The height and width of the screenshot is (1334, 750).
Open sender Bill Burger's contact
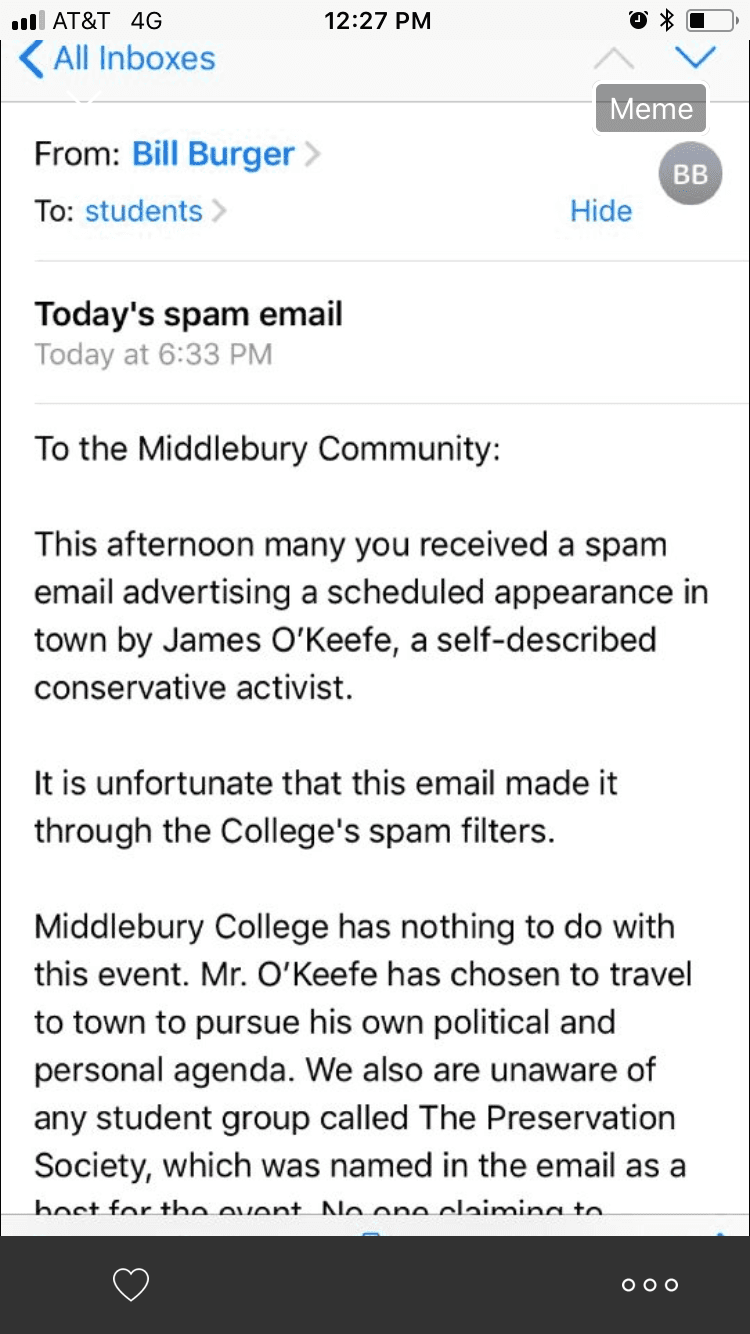(213, 154)
